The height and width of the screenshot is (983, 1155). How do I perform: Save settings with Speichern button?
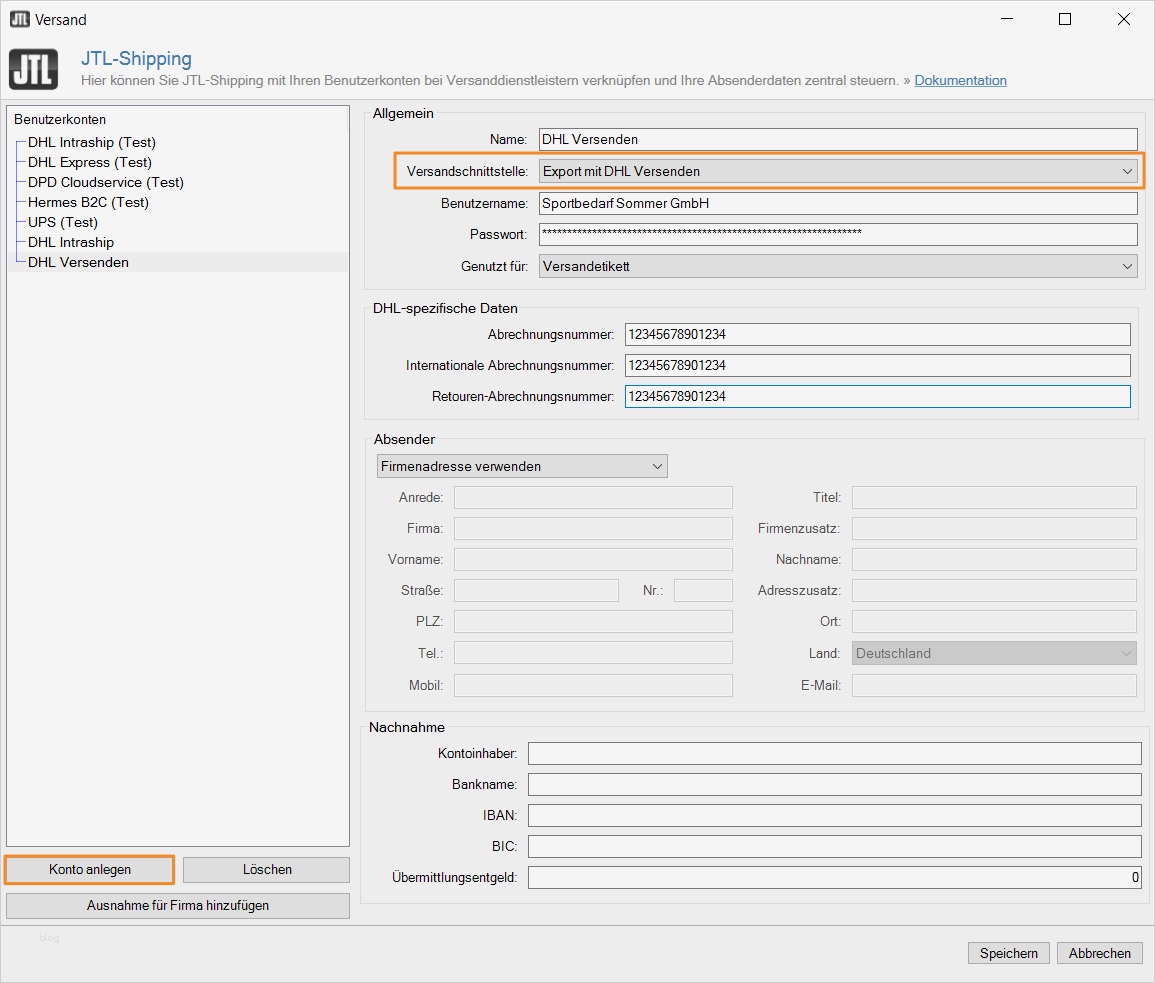point(1009,953)
